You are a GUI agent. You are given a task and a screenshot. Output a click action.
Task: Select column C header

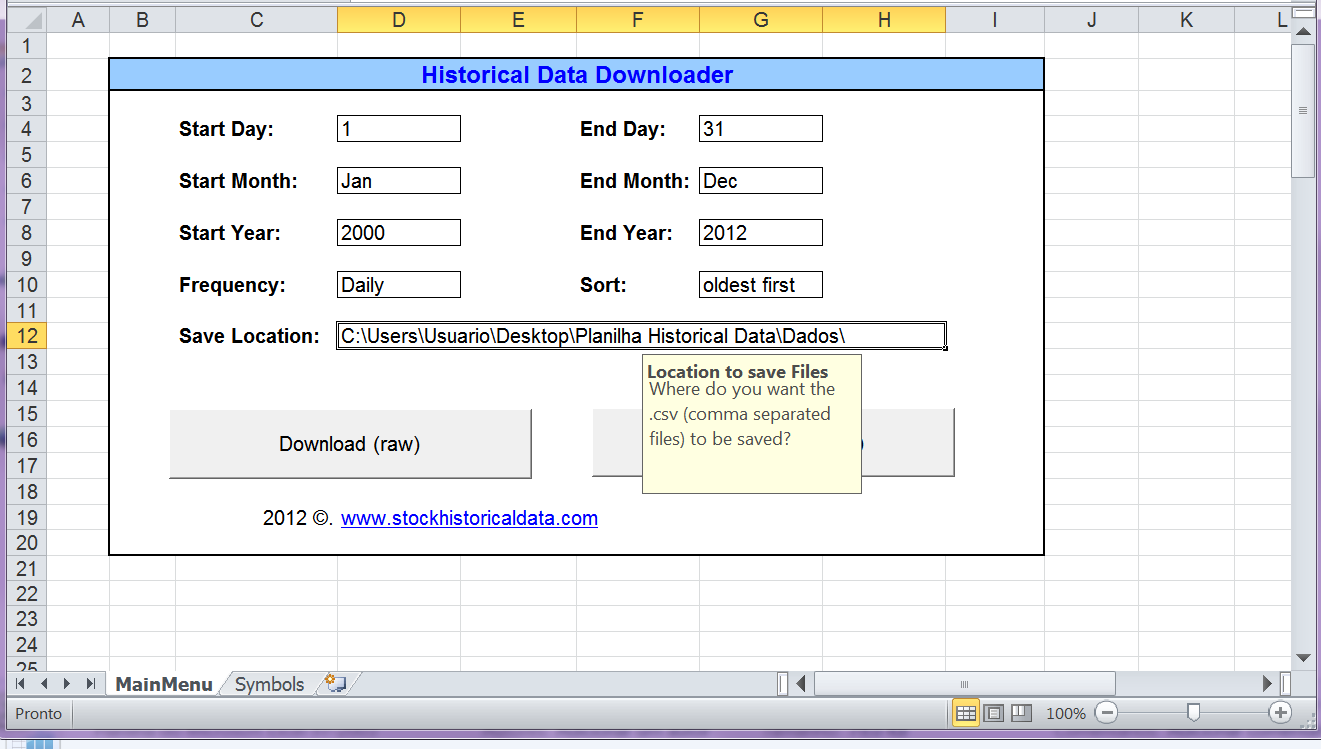click(257, 19)
